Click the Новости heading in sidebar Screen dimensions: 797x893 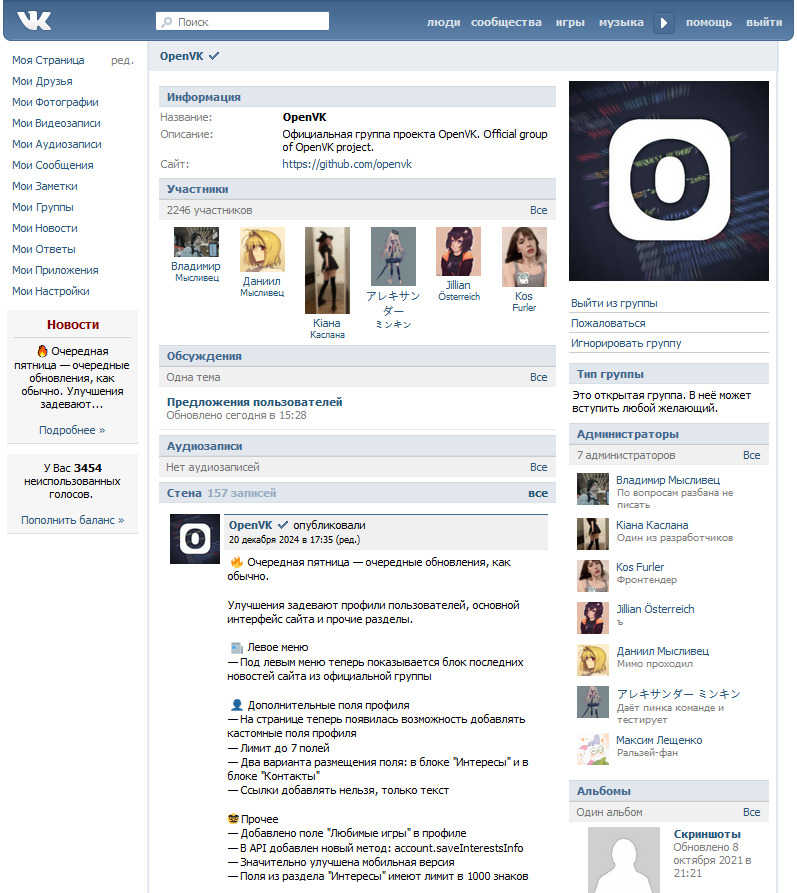coord(72,325)
